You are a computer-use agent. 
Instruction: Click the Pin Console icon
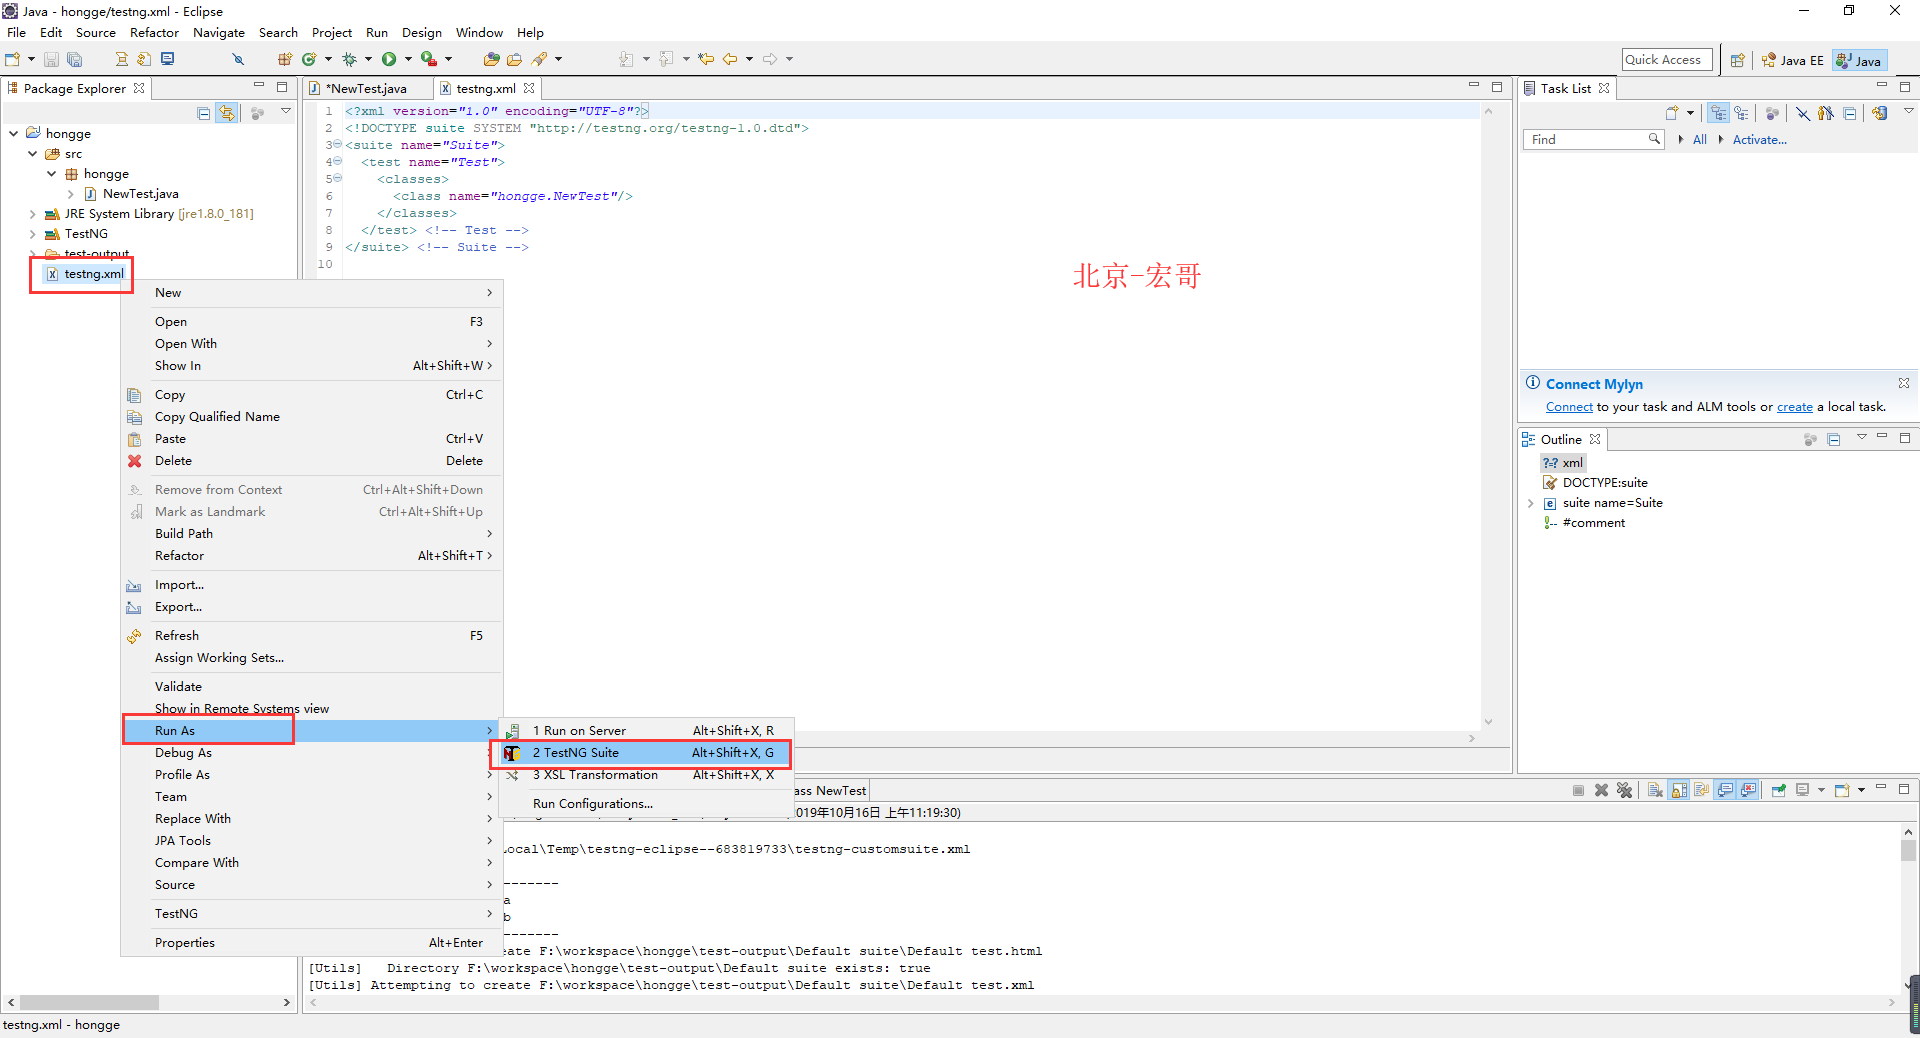[x=1779, y=790]
